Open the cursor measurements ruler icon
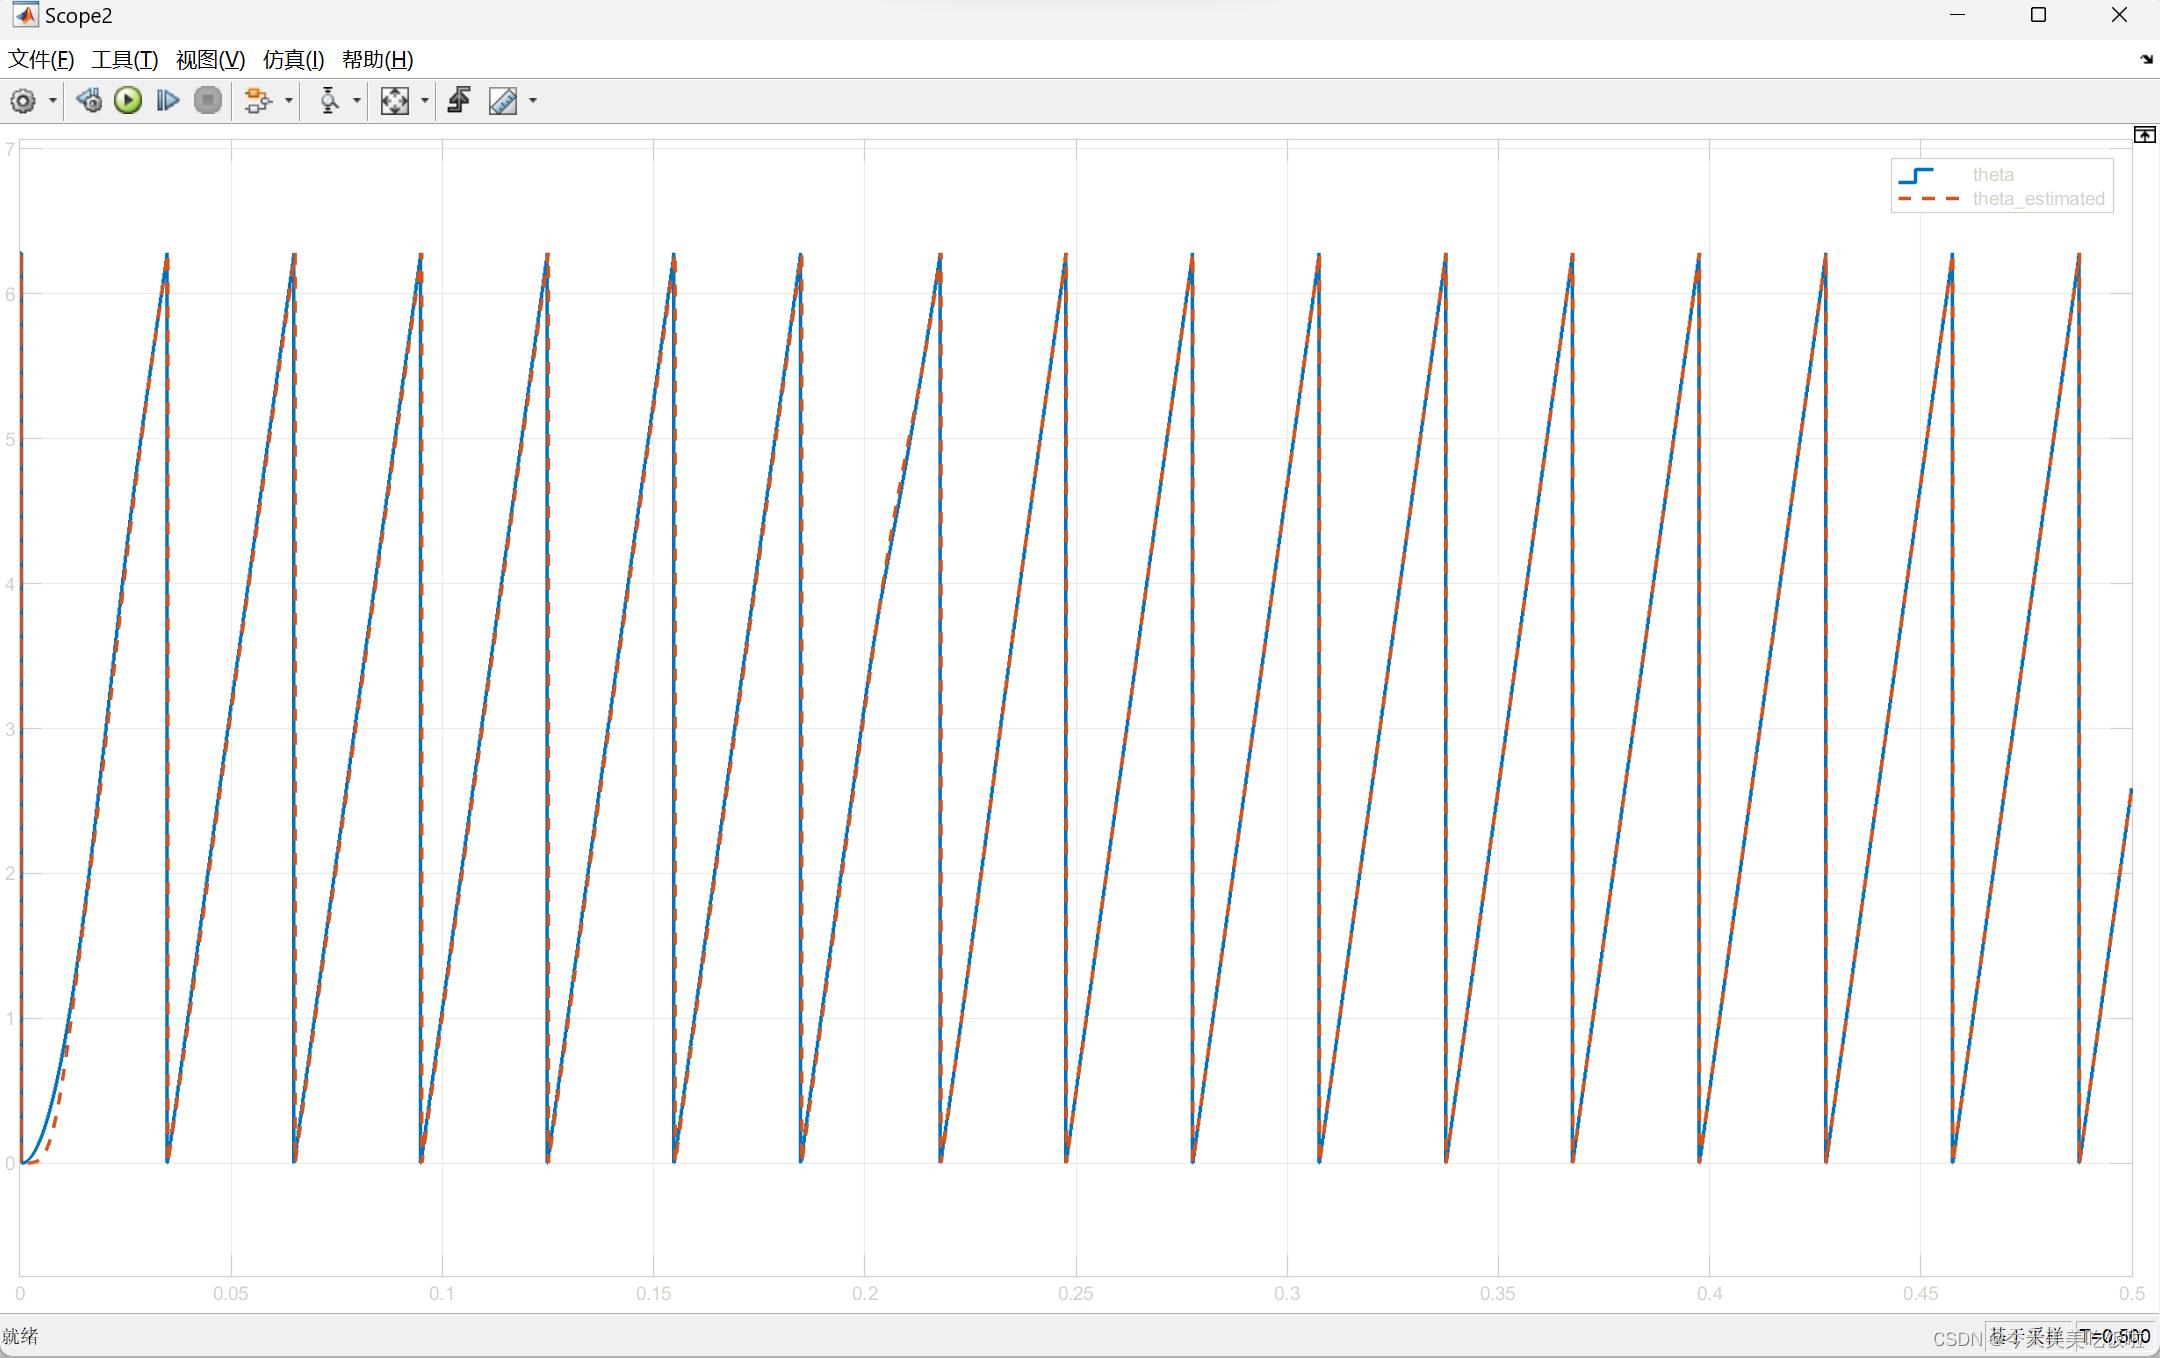The height and width of the screenshot is (1358, 2160). tap(503, 100)
